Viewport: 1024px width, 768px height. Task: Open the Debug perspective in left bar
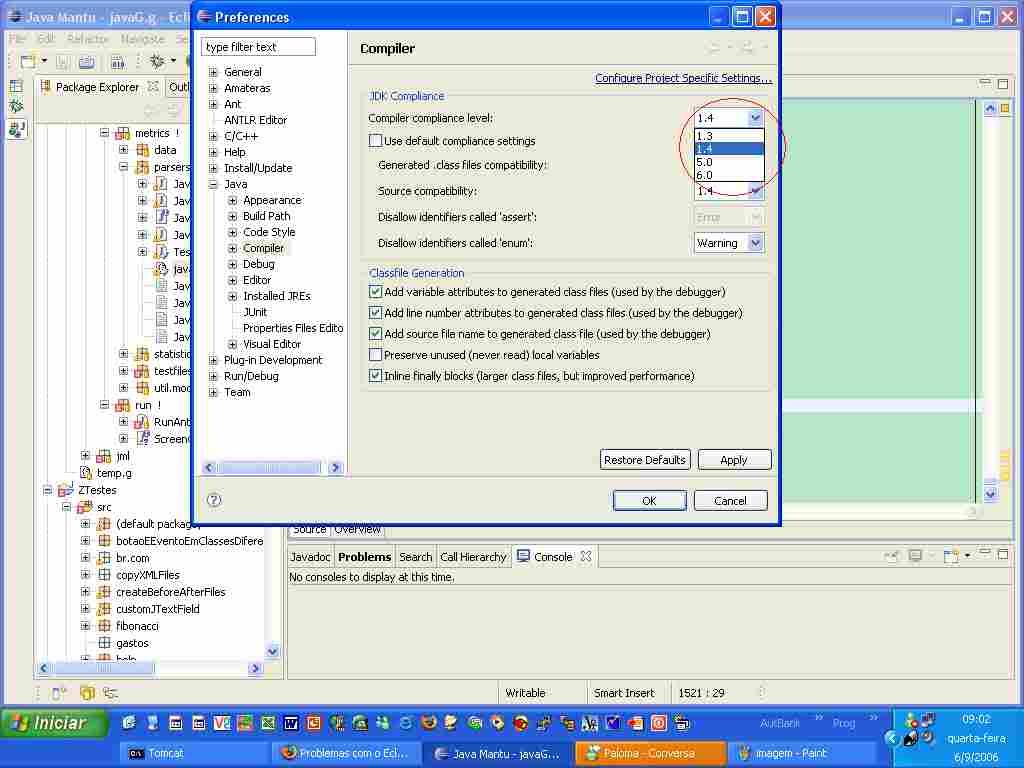tap(16, 107)
